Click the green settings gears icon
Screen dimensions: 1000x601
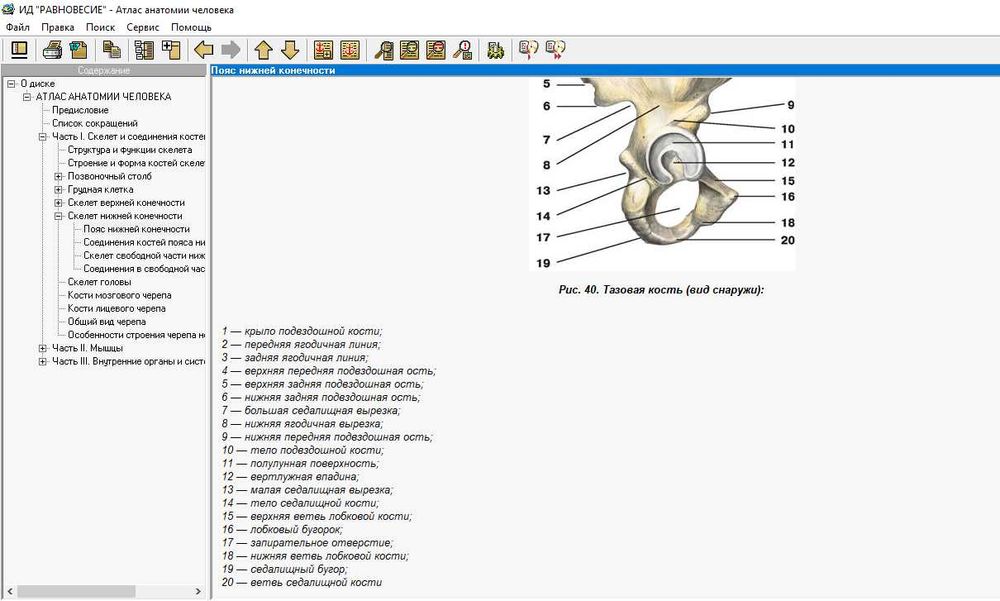[496, 49]
